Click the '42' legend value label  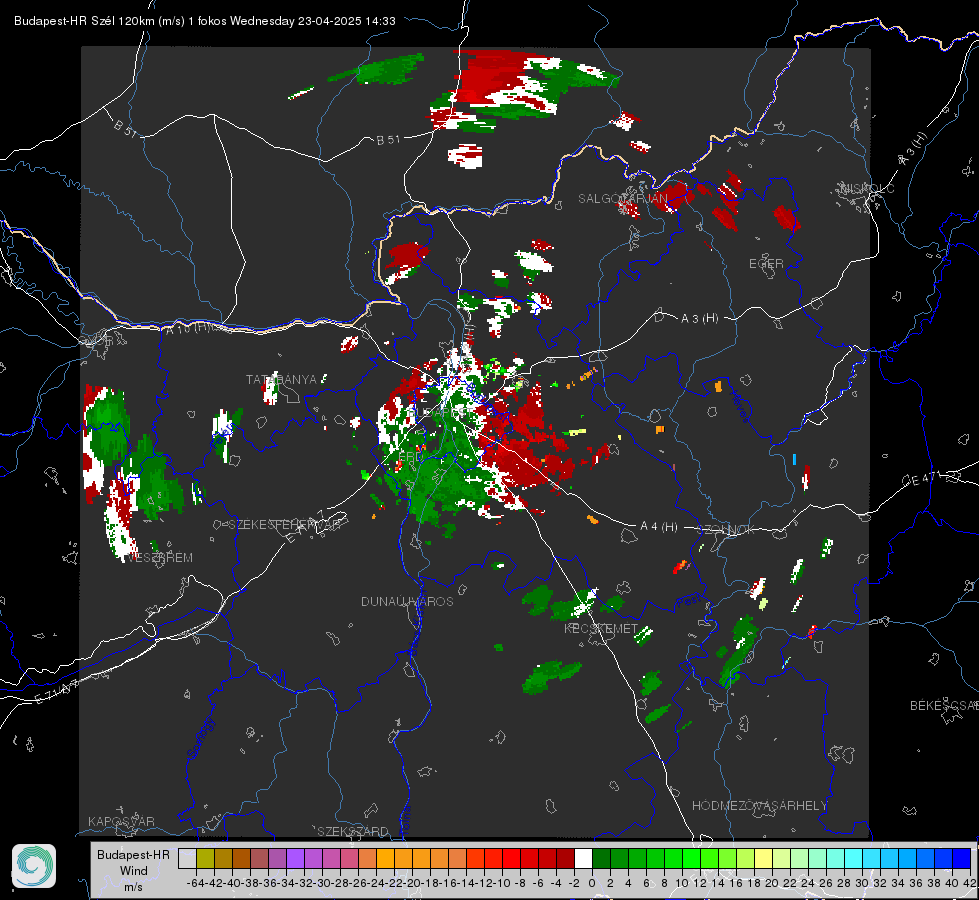[969, 883]
